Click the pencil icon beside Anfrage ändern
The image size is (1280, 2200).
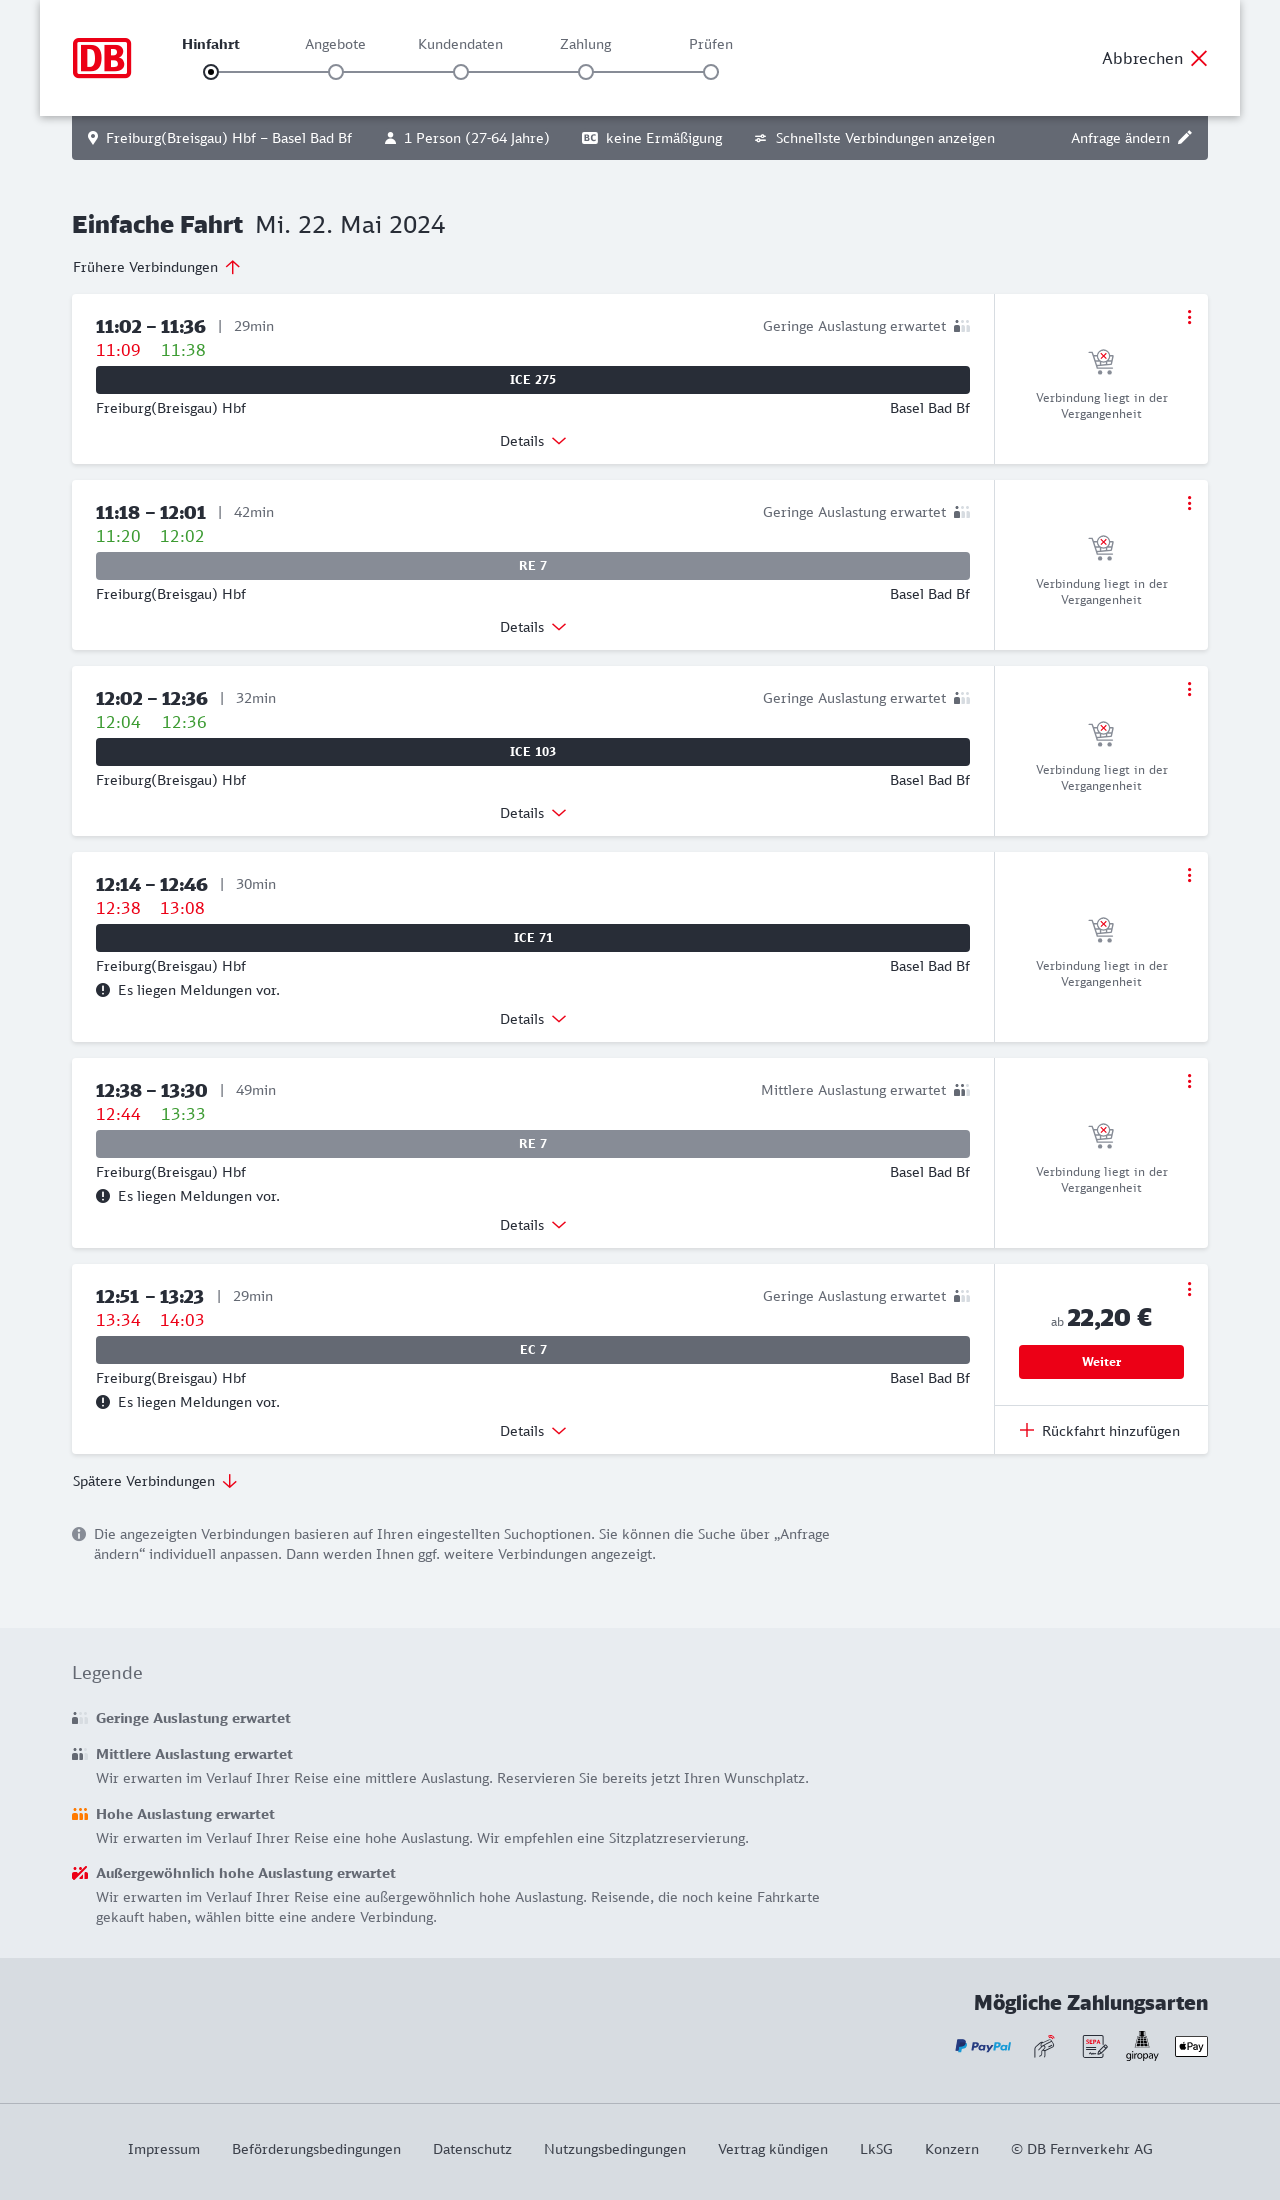point(1185,138)
